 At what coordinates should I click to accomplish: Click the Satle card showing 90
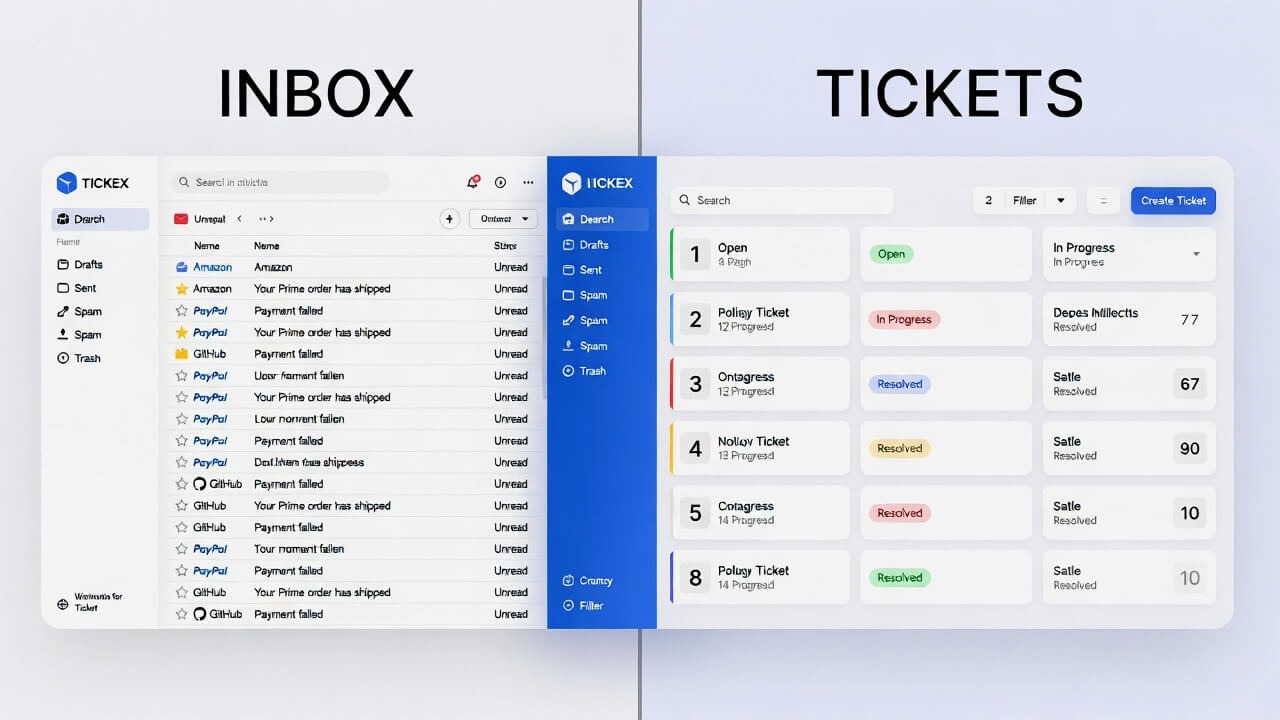1129,448
